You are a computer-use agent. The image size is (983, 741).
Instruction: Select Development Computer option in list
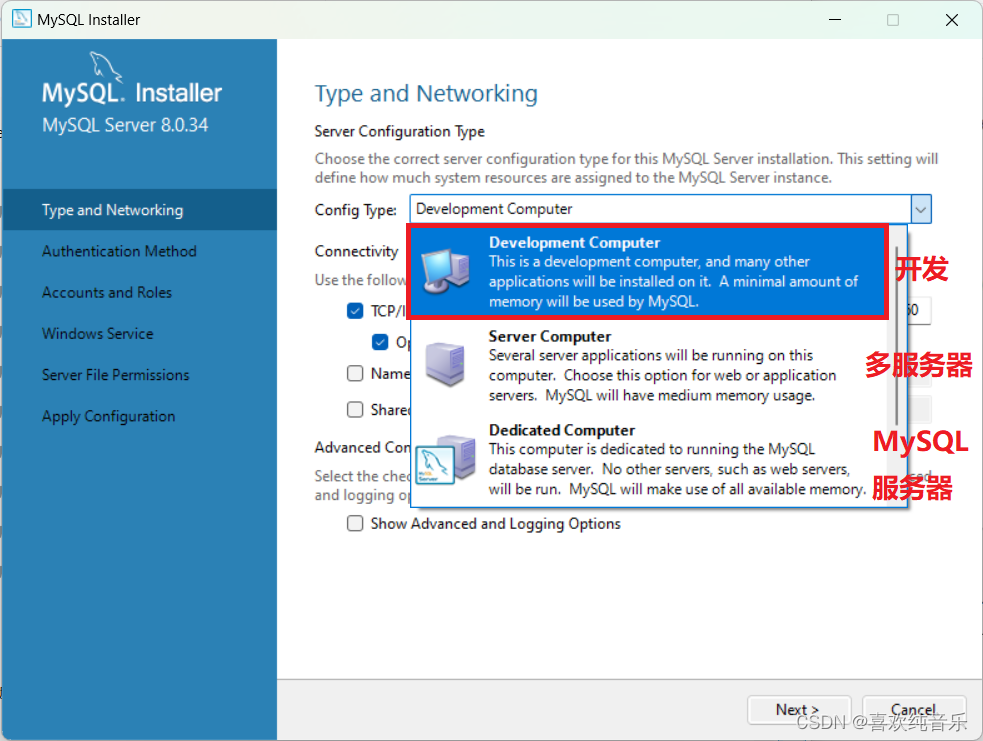(648, 272)
